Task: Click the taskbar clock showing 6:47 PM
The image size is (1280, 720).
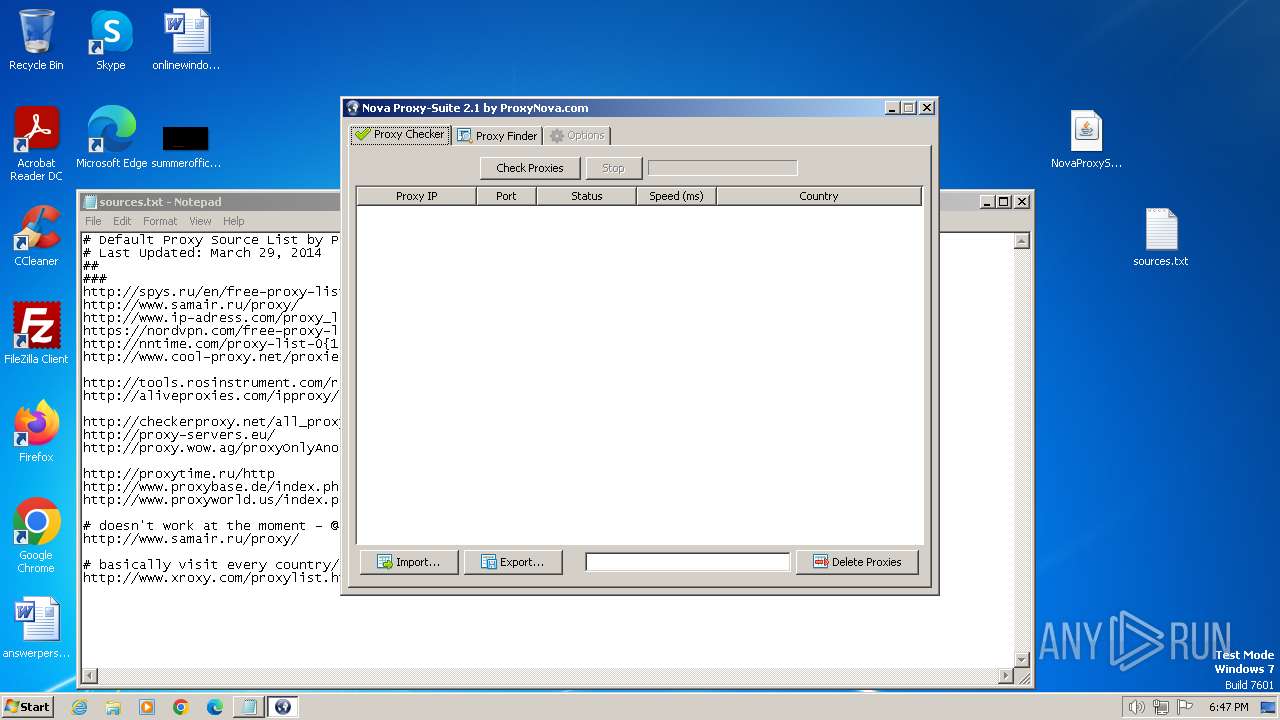Action: click(1228, 707)
